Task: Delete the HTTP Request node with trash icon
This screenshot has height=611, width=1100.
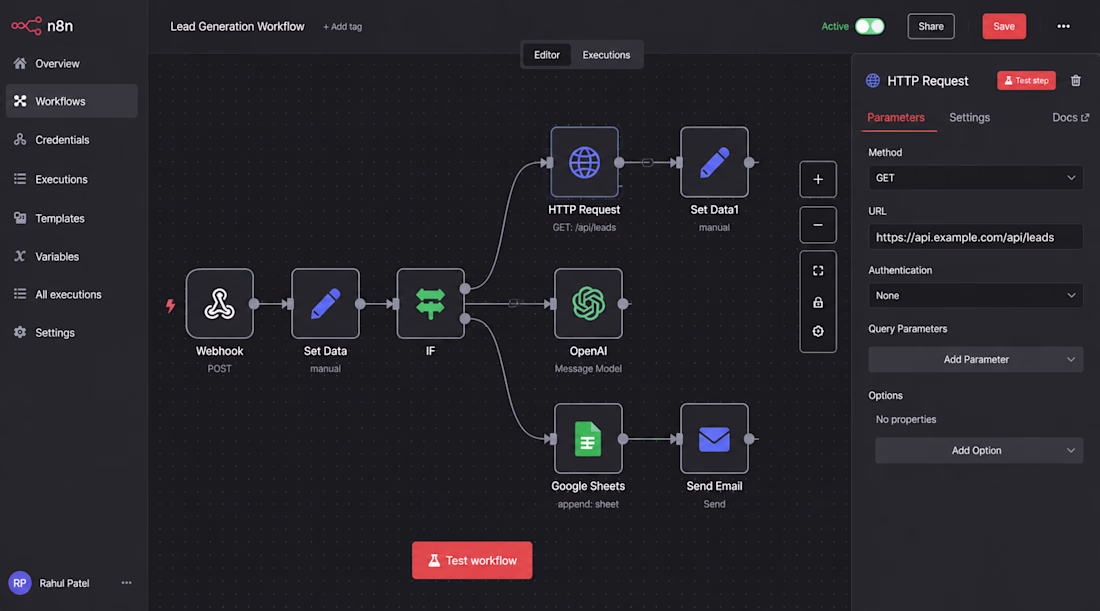Action: [x=1075, y=81]
